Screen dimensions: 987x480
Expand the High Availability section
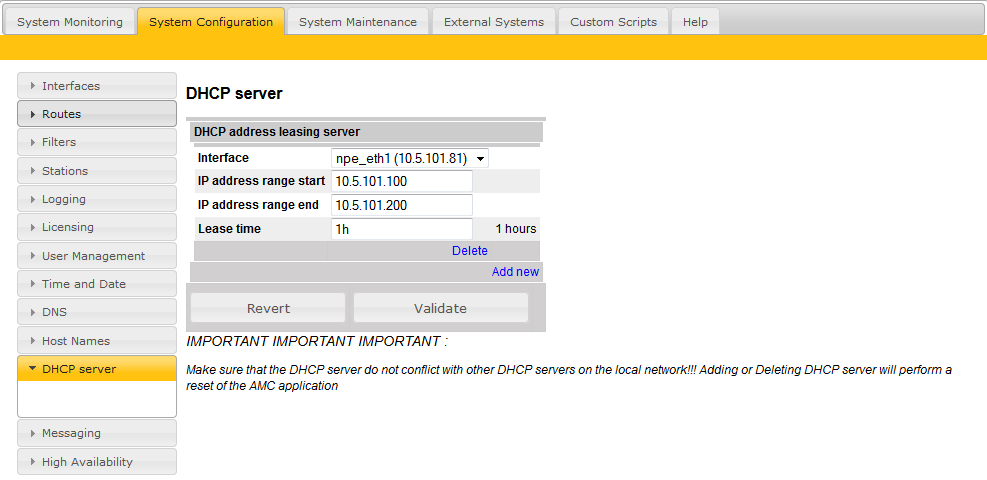coord(96,462)
